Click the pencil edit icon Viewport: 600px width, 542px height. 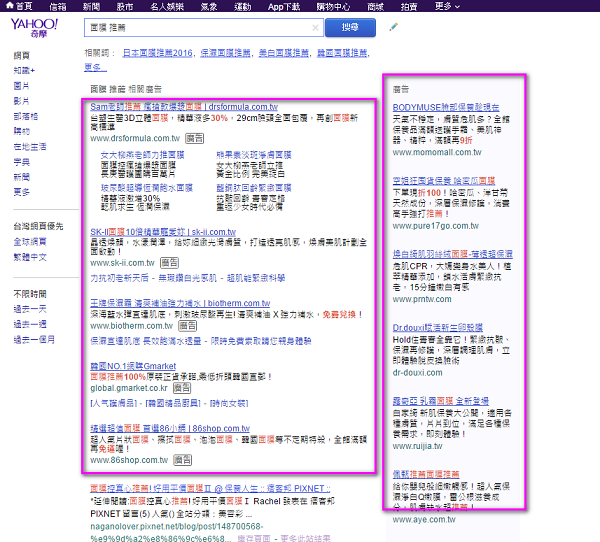pos(393,27)
